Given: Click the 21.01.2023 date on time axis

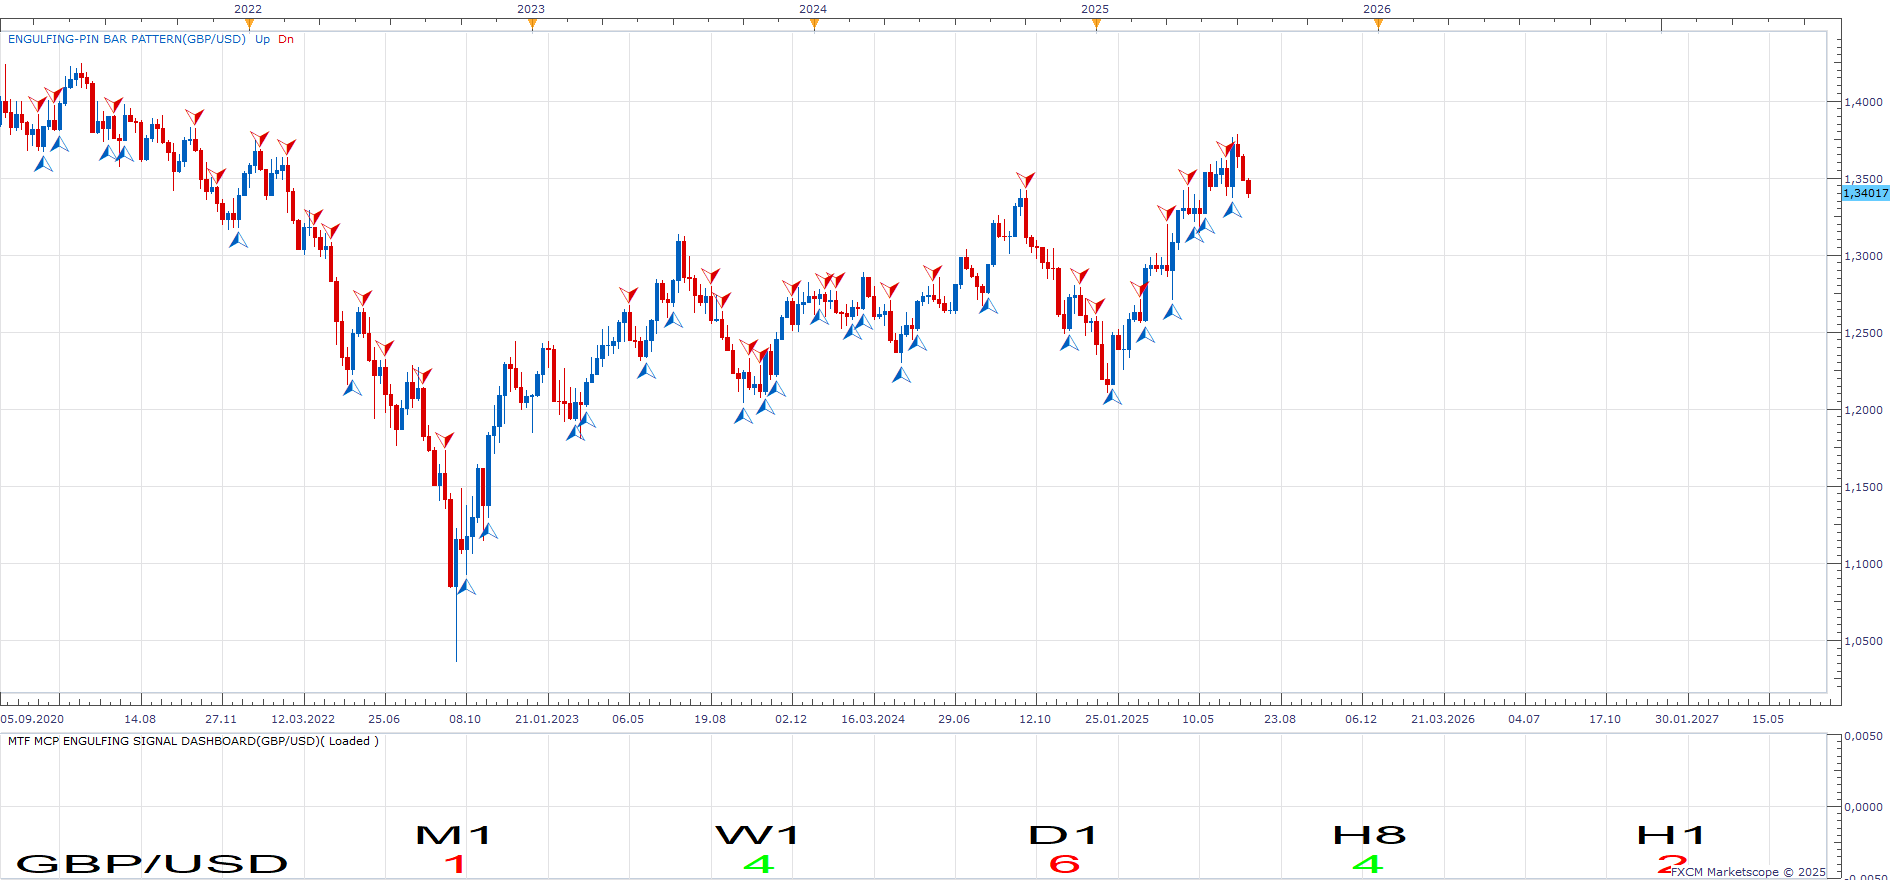Looking at the screenshot, I should click(547, 719).
